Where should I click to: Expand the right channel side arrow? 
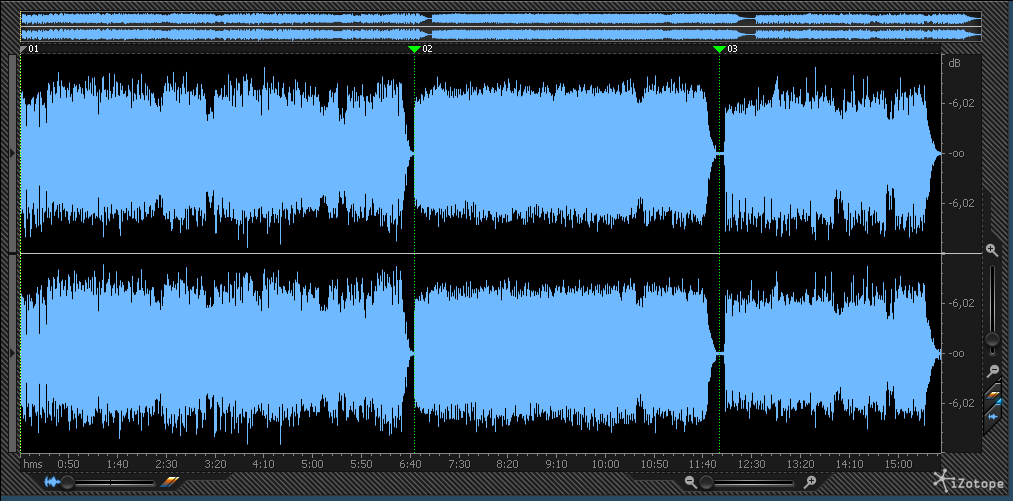(12, 353)
